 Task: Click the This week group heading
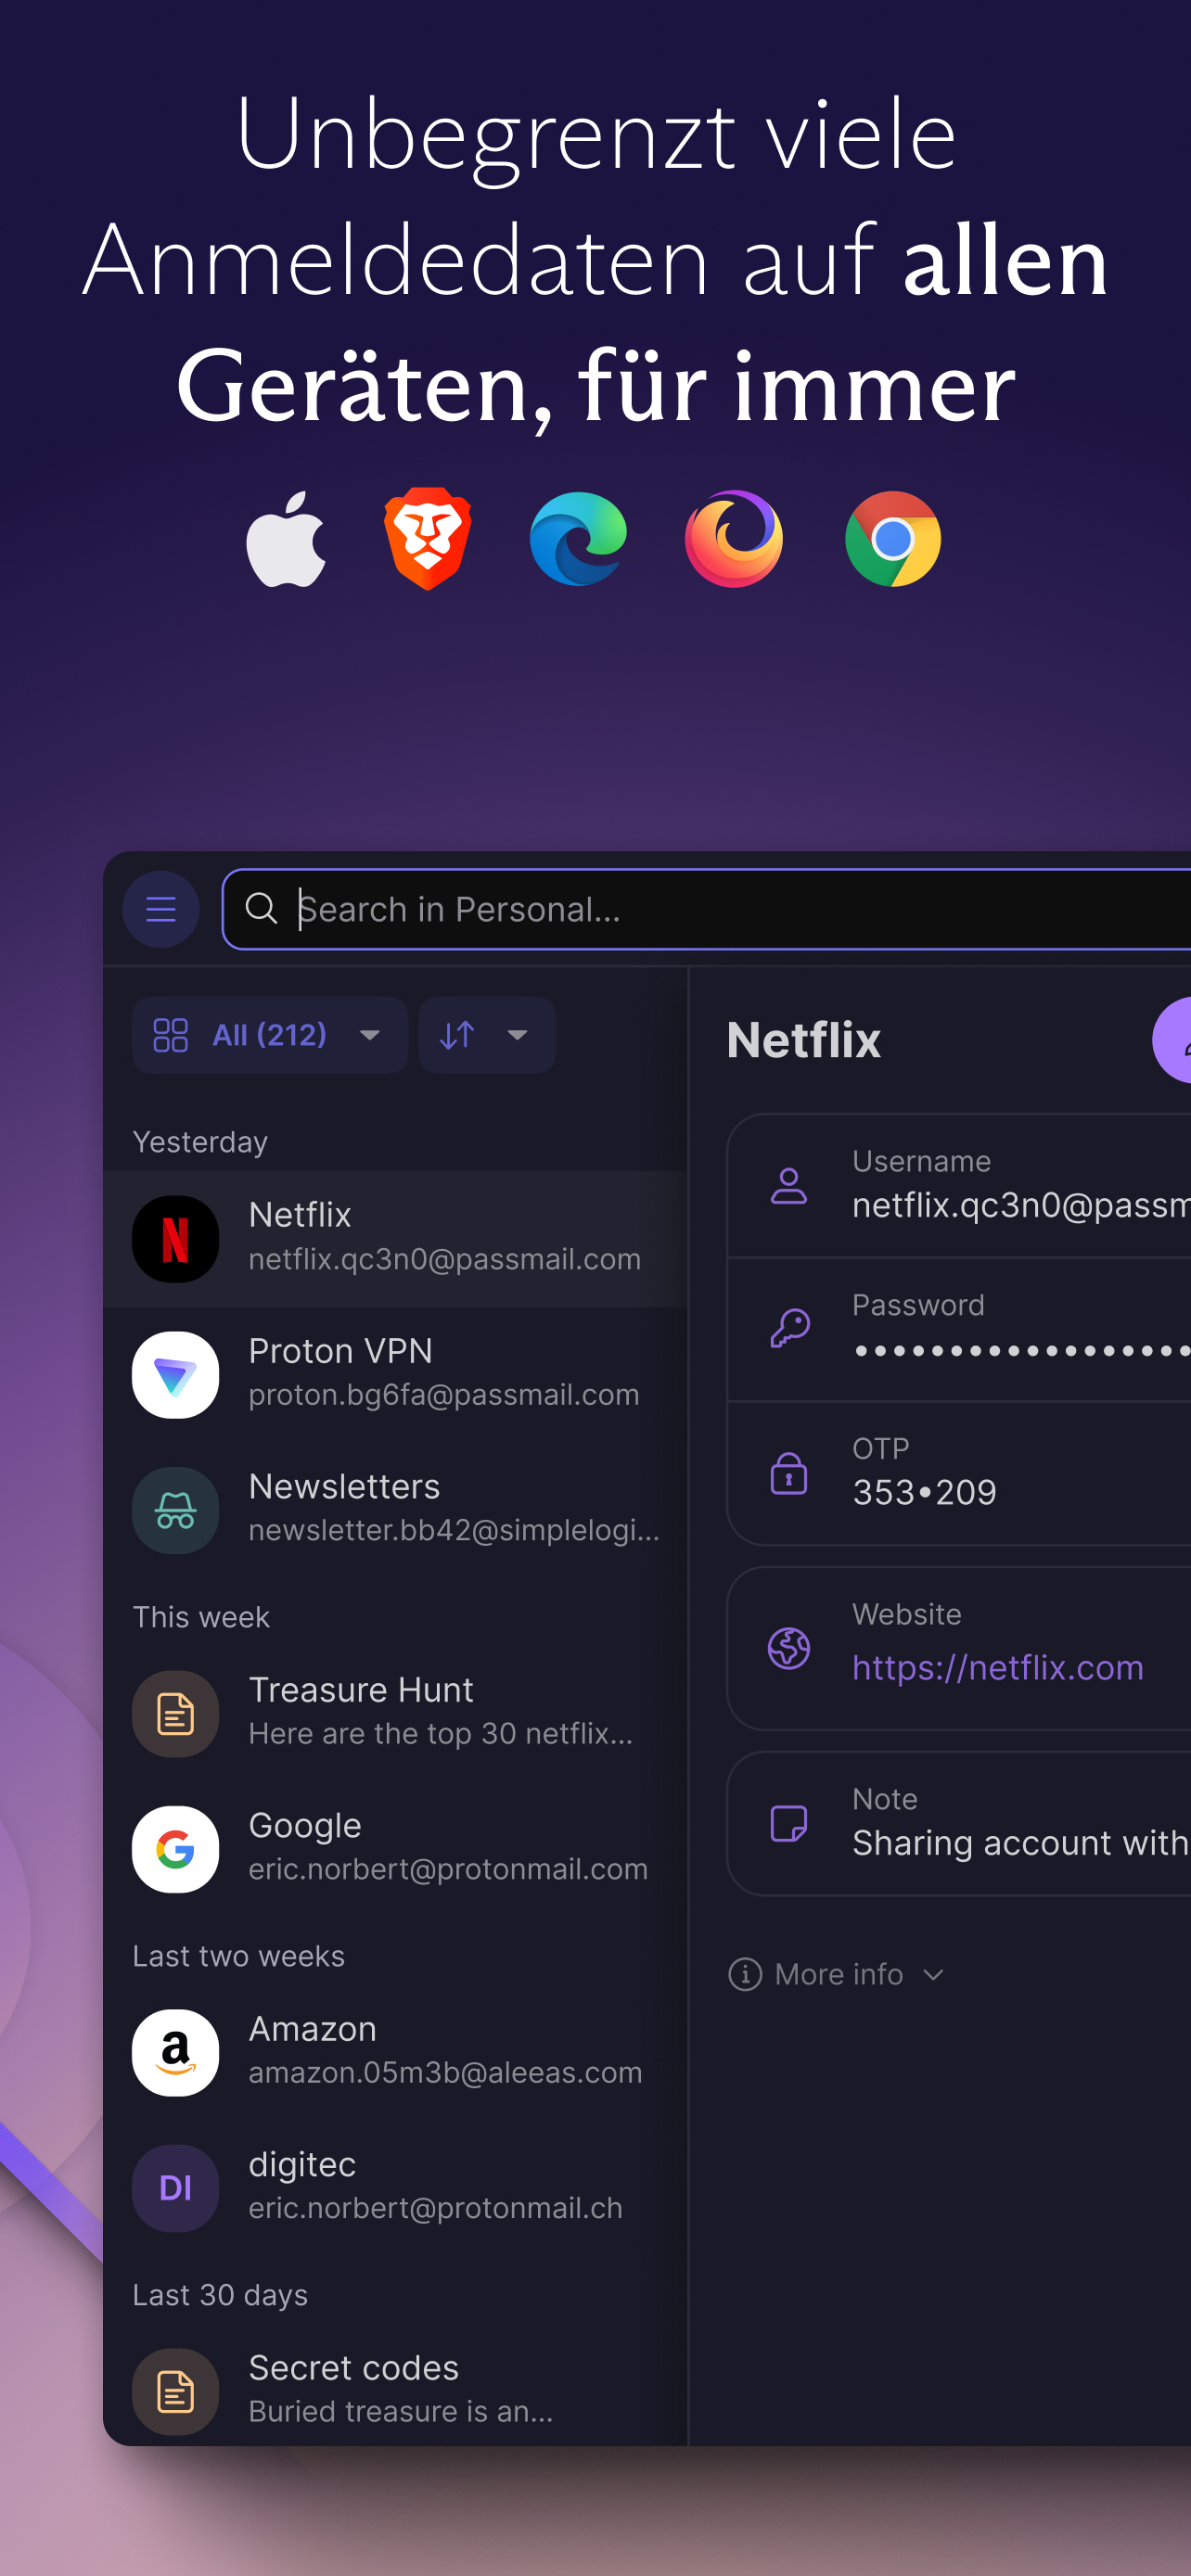(x=201, y=1617)
